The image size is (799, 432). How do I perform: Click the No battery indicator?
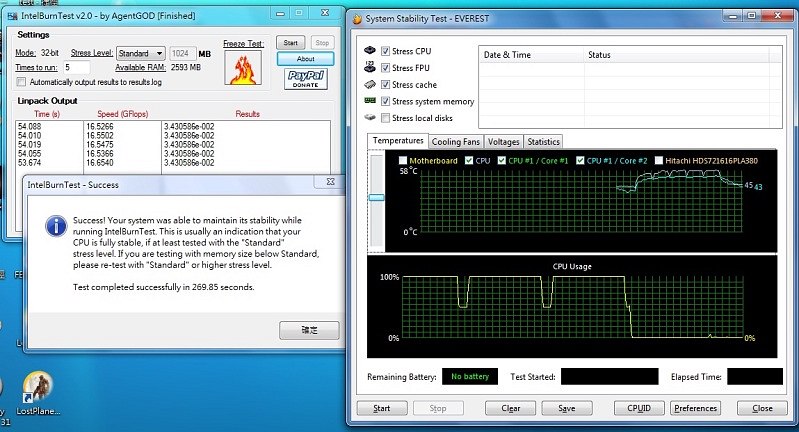469,376
